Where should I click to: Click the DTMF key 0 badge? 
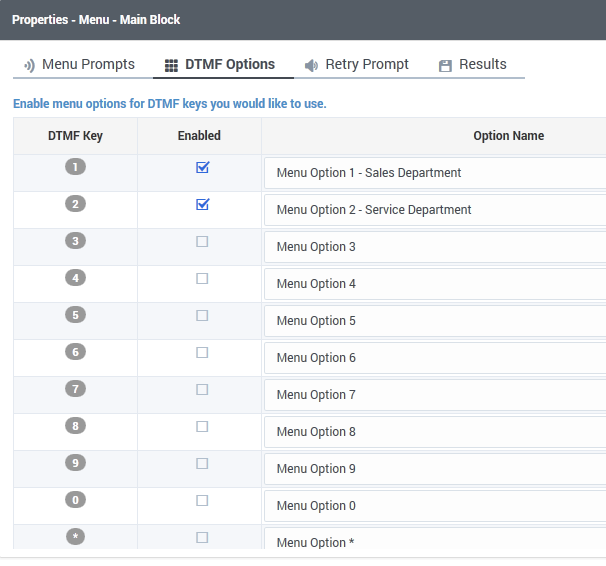(75, 500)
